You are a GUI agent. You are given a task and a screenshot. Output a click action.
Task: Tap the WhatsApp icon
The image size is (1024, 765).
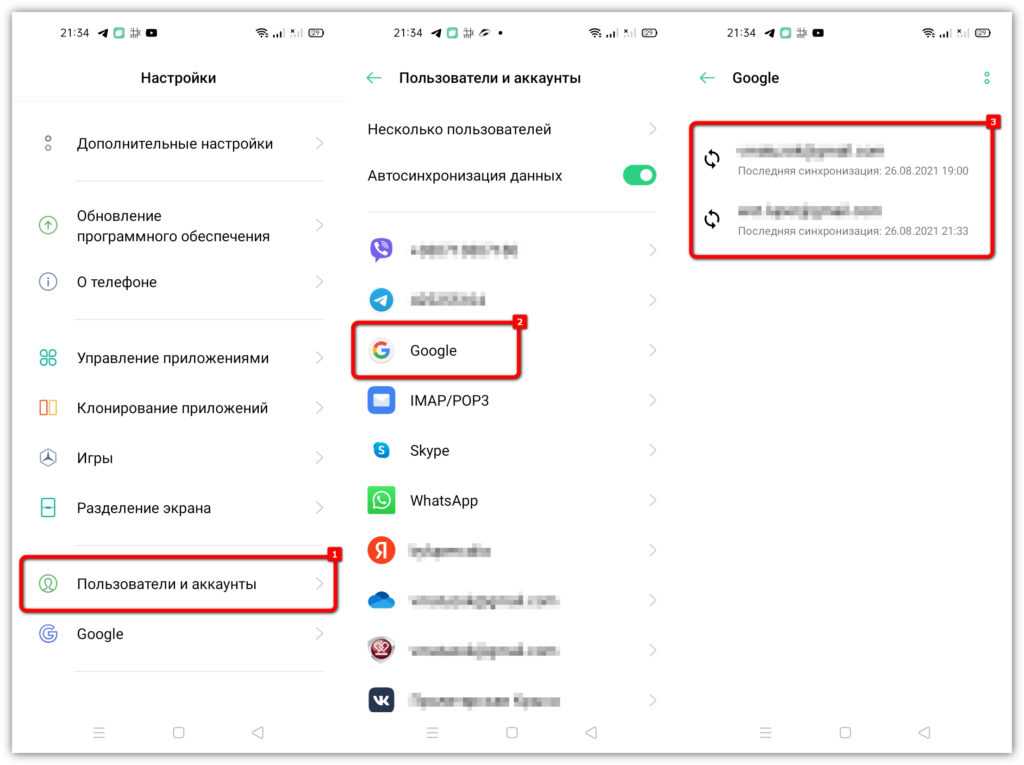click(381, 500)
